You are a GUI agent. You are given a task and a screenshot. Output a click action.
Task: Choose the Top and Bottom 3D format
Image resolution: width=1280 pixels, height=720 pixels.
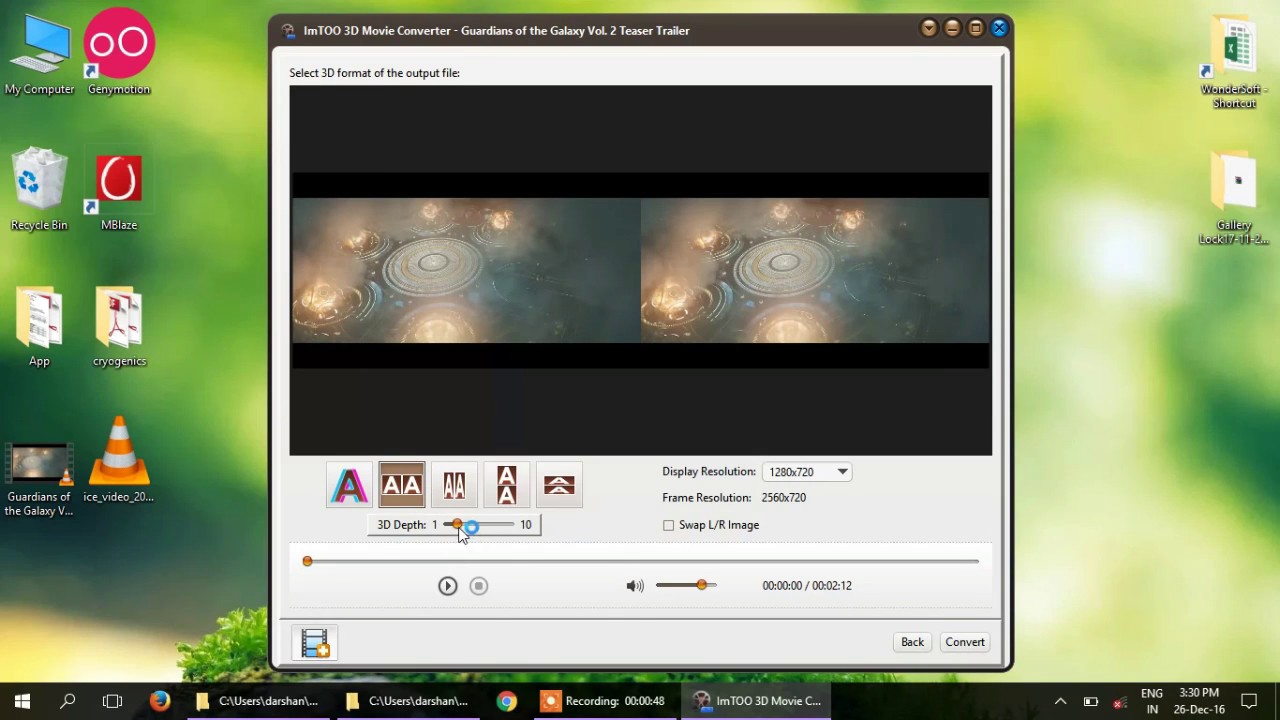coord(506,486)
